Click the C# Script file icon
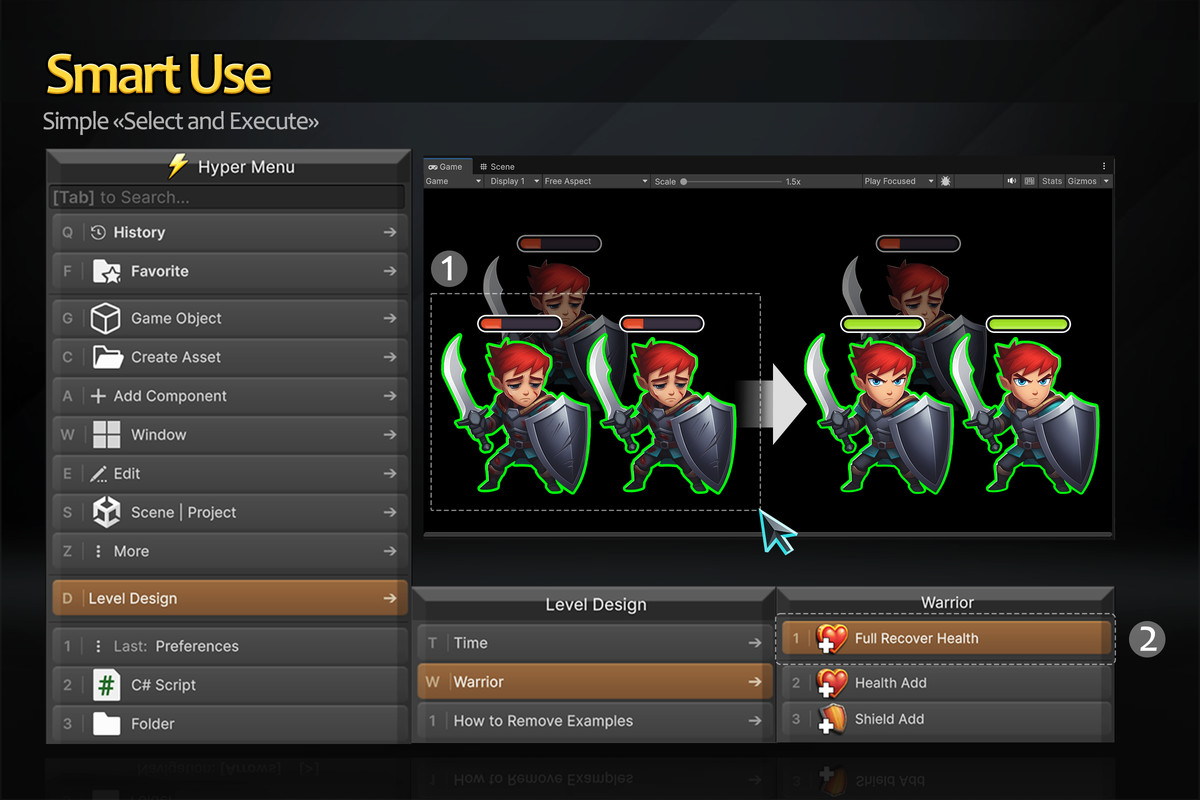This screenshot has height=800, width=1200. point(106,685)
